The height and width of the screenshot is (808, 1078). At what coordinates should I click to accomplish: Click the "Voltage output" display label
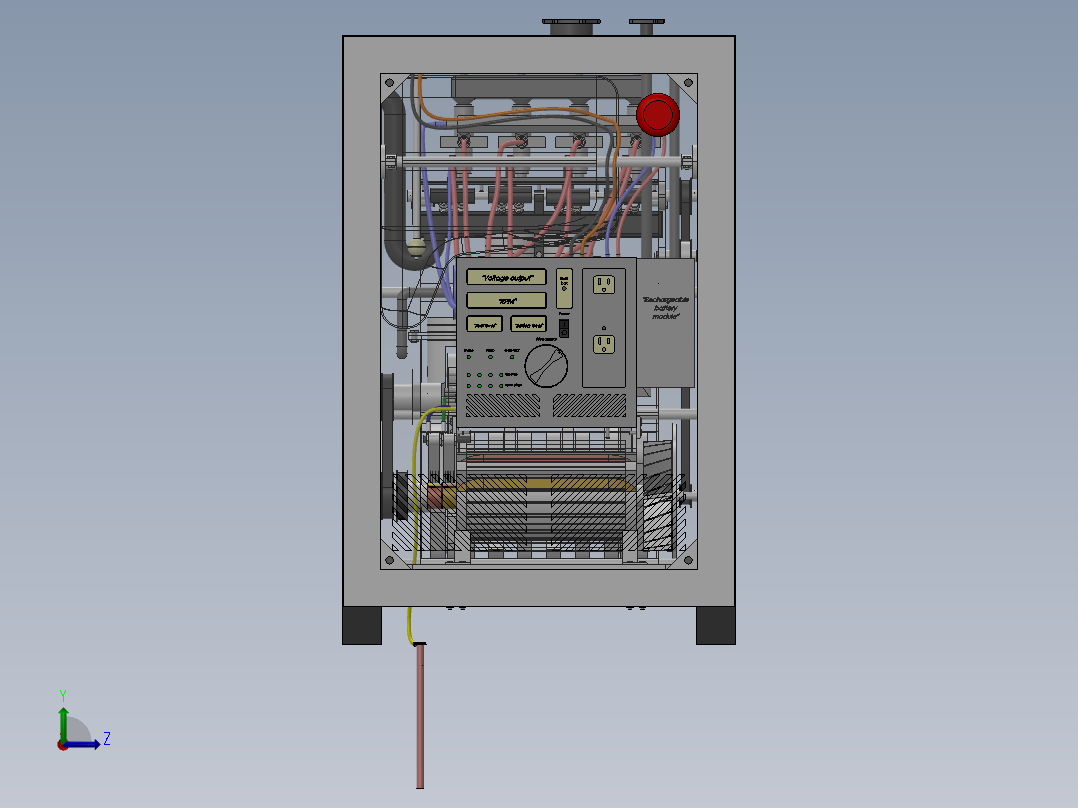pyautogui.click(x=506, y=277)
